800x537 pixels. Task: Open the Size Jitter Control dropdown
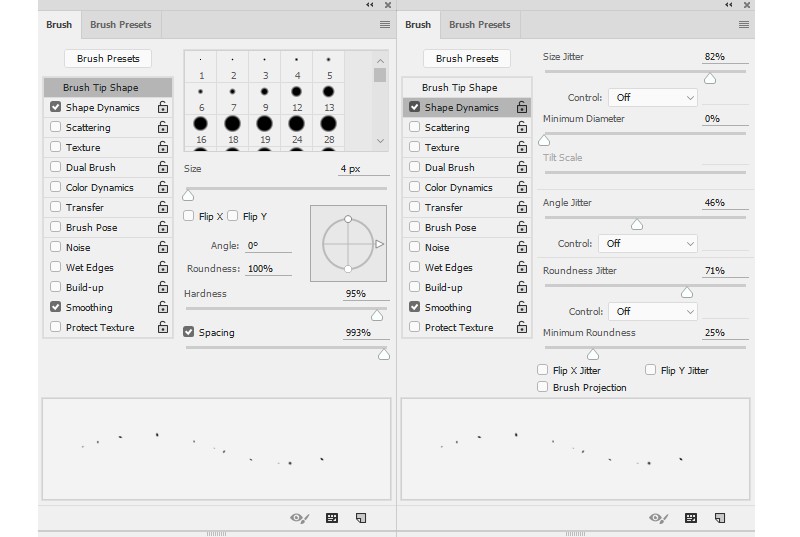click(x=654, y=98)
